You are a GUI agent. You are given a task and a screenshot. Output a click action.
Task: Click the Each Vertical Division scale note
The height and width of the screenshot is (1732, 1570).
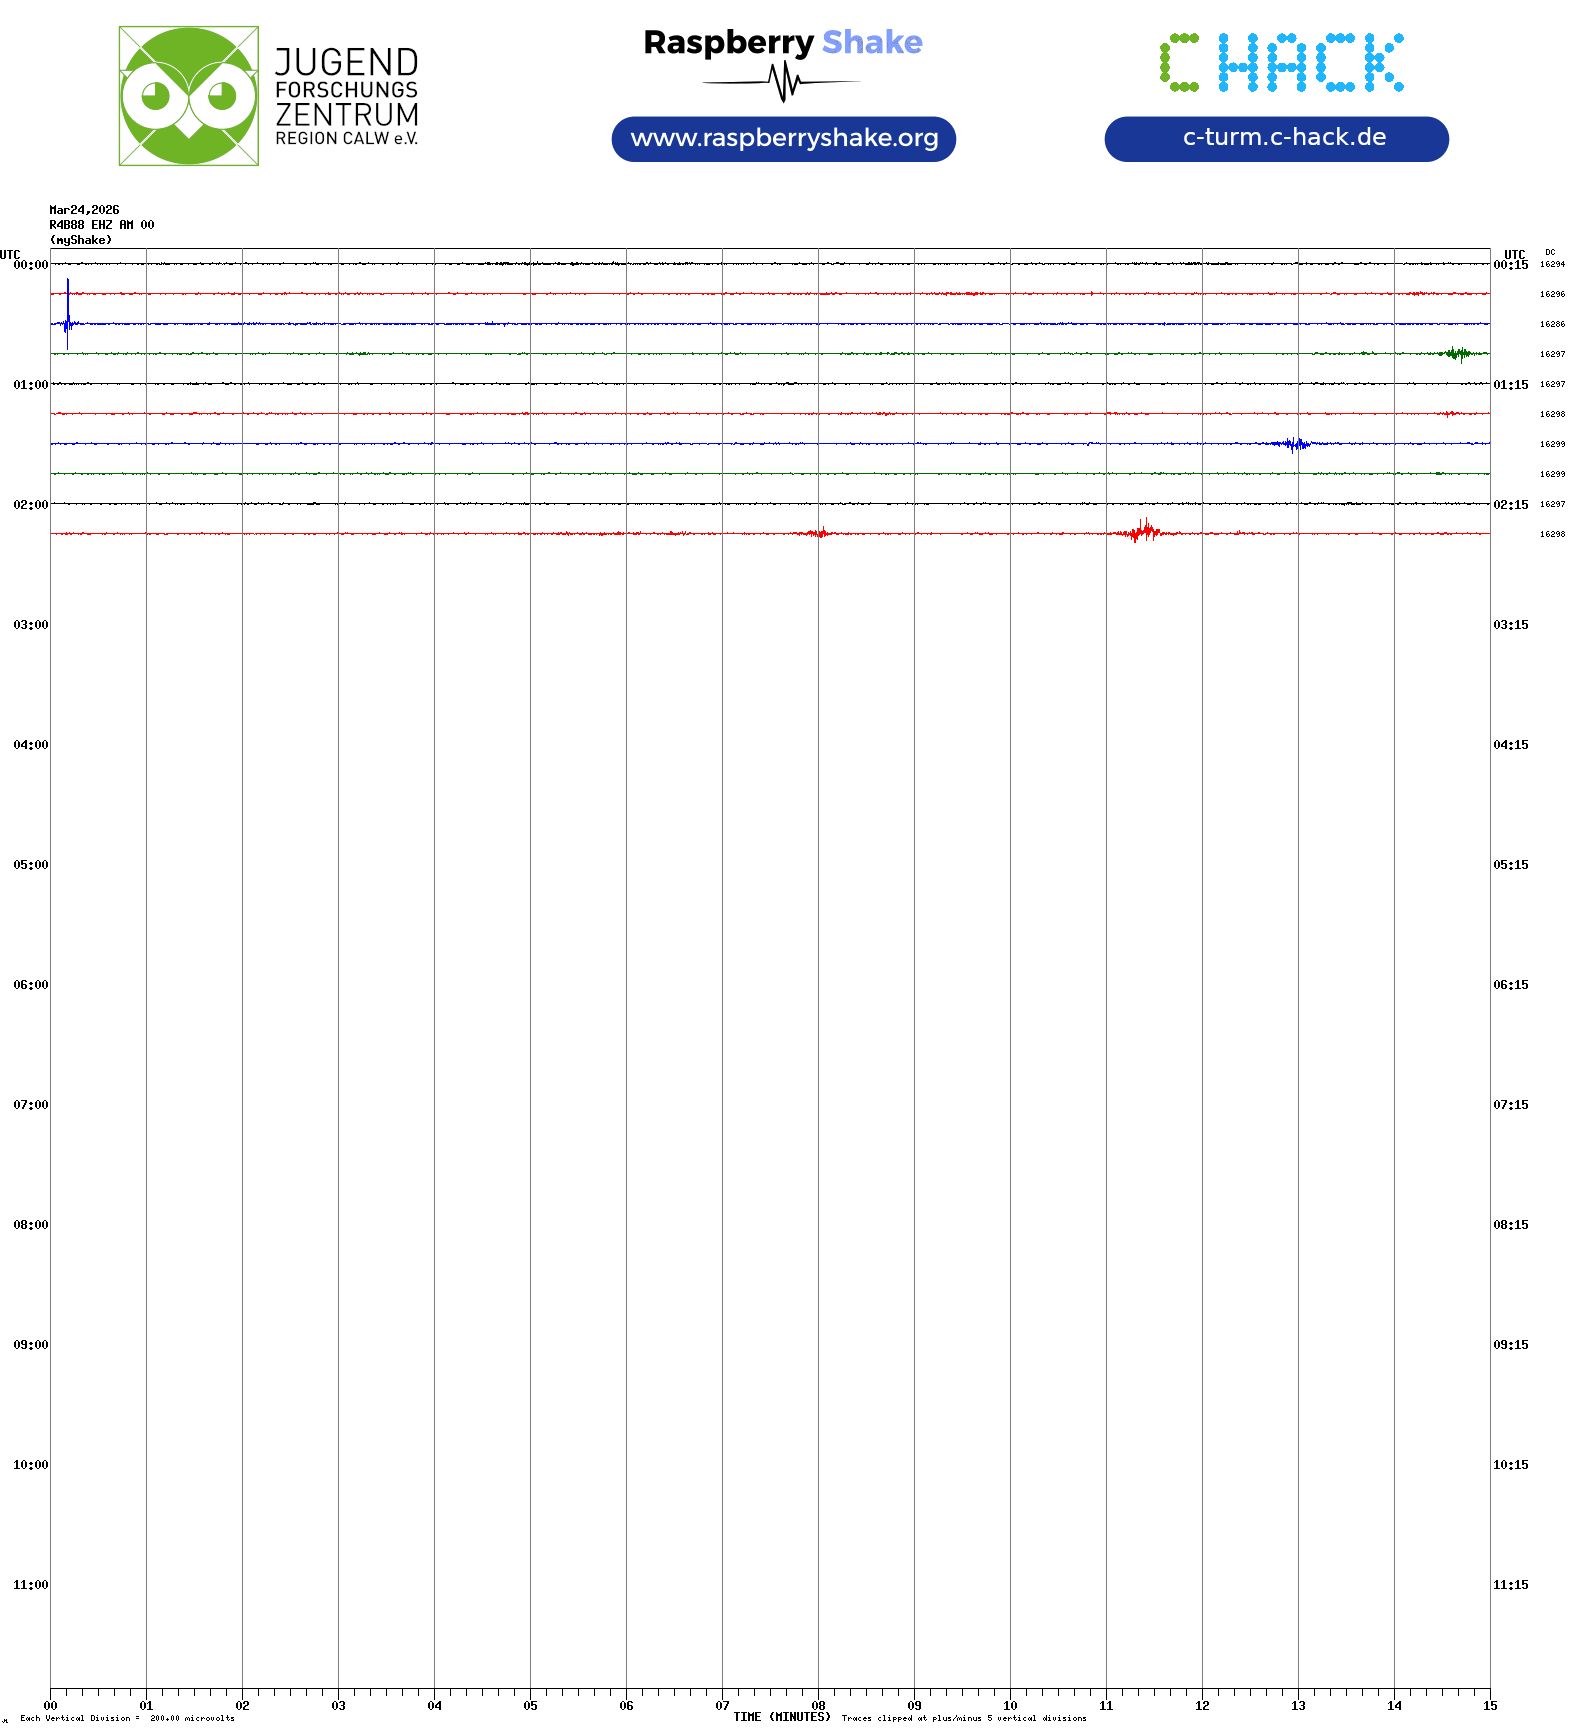tap(127, 1718)
